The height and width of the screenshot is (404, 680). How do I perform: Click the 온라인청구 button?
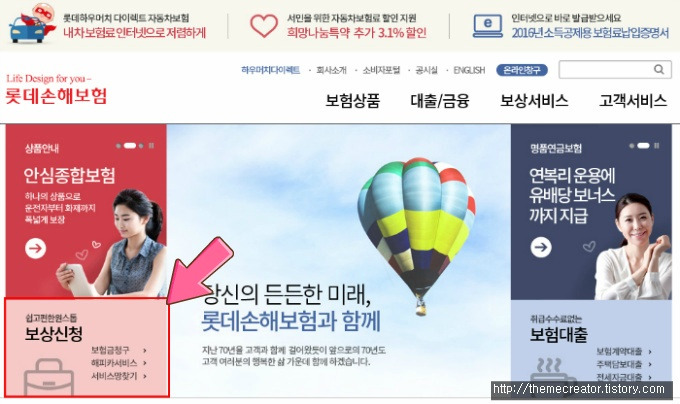point(522,70)
